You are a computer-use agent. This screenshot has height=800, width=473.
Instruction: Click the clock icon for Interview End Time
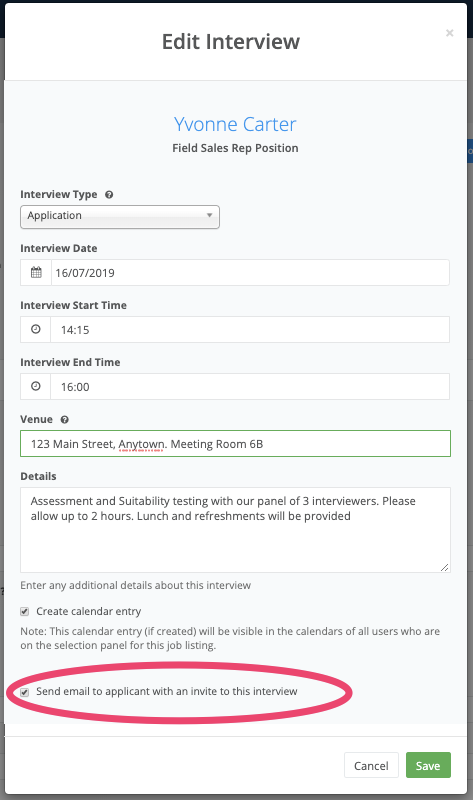pos(36,387)
